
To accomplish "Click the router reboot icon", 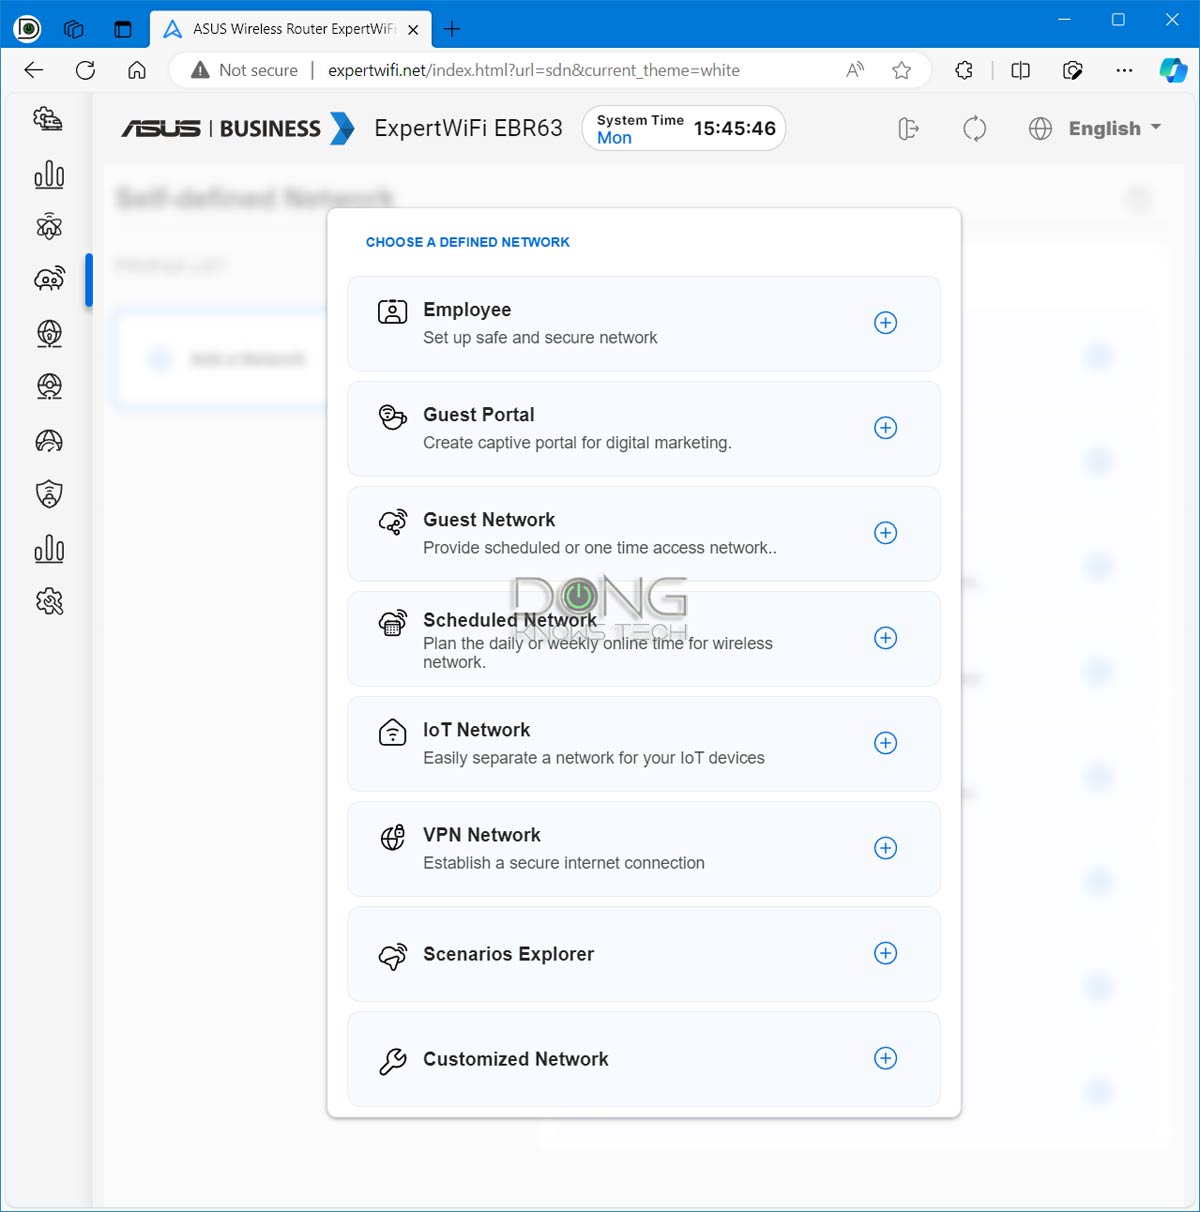I will pyautogui.click(x=974, y=129).
